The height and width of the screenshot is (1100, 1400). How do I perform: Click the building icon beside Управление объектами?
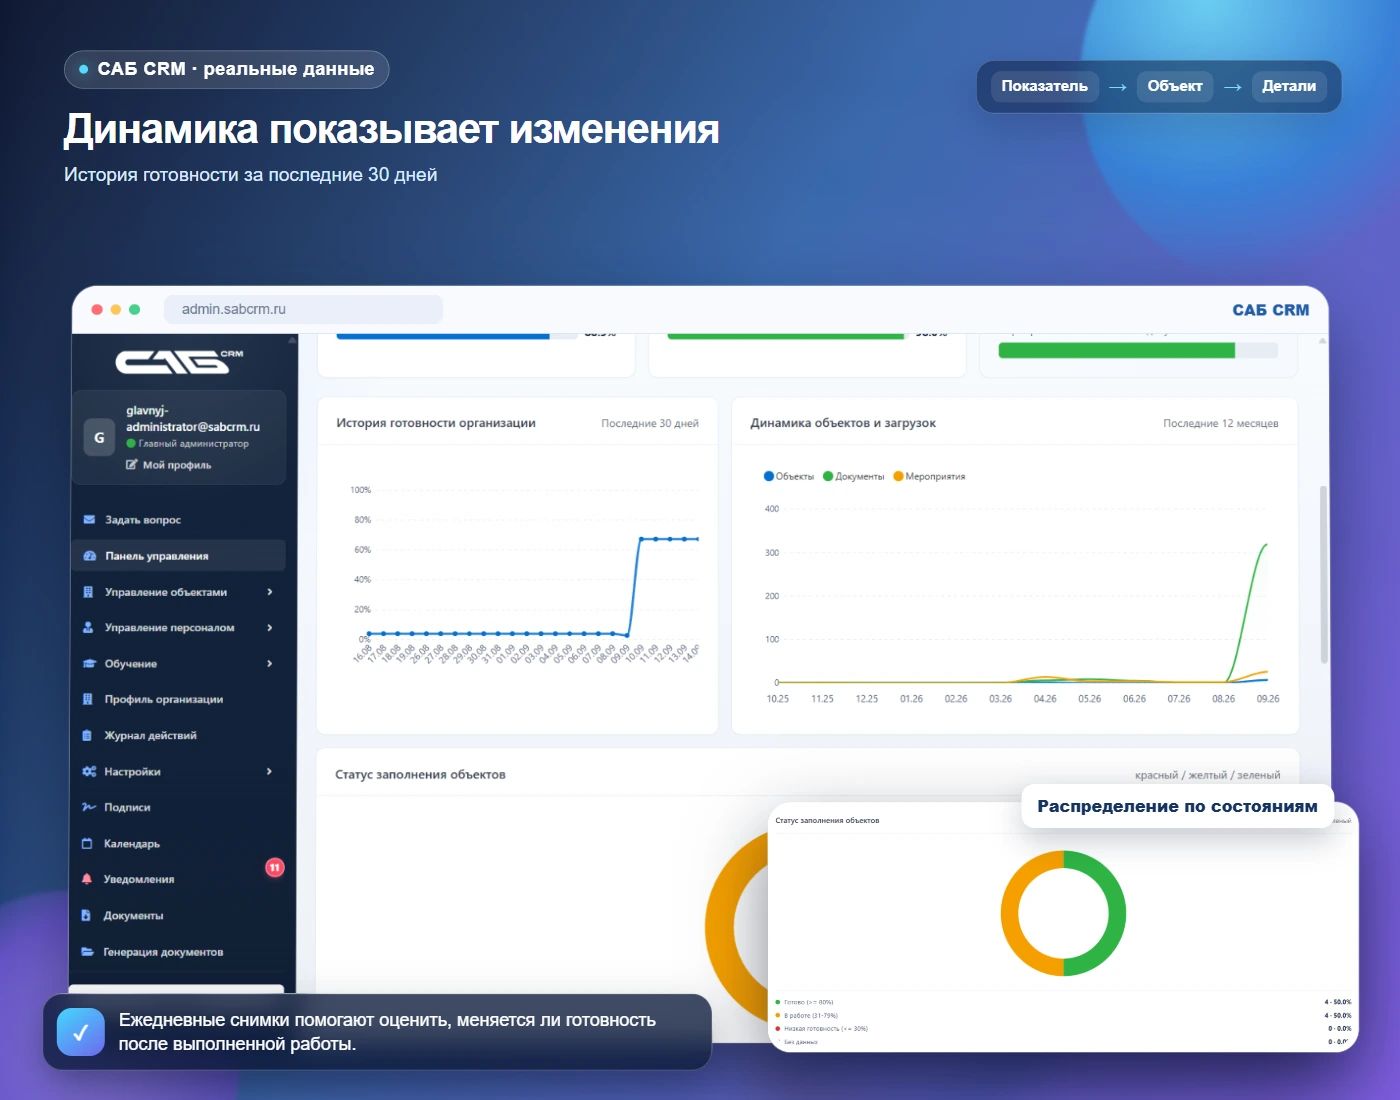click(88, 592)
